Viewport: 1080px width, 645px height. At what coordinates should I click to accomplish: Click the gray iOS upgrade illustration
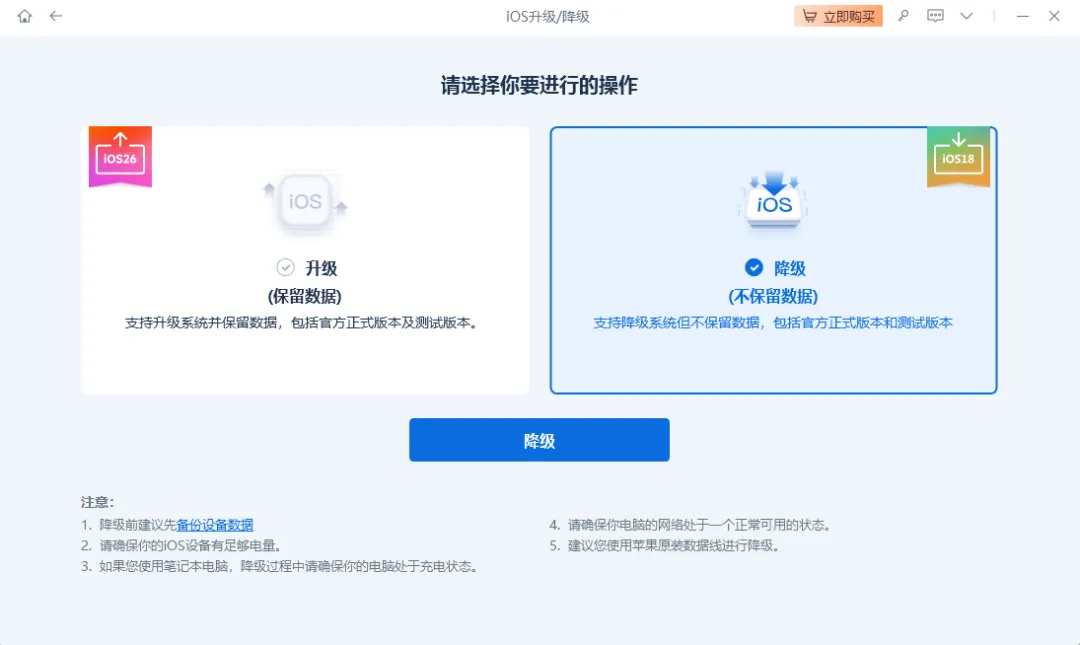point(305,202)
